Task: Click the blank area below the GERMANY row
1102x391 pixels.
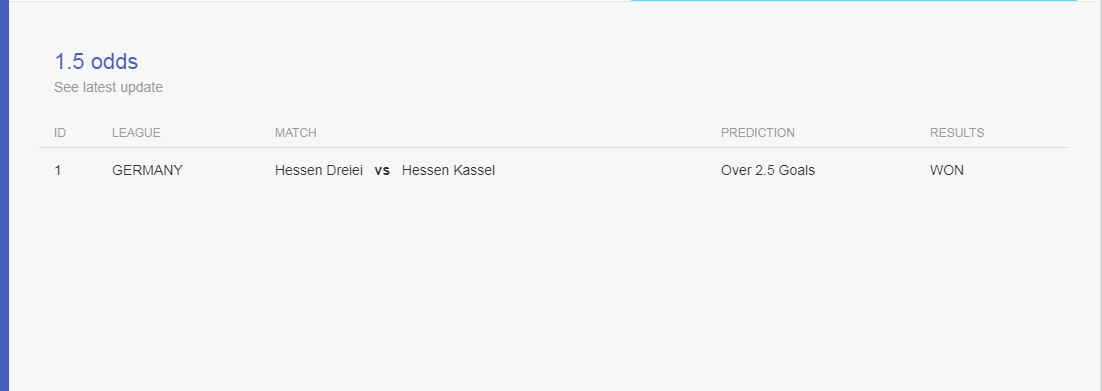Action: coord(554,281)
